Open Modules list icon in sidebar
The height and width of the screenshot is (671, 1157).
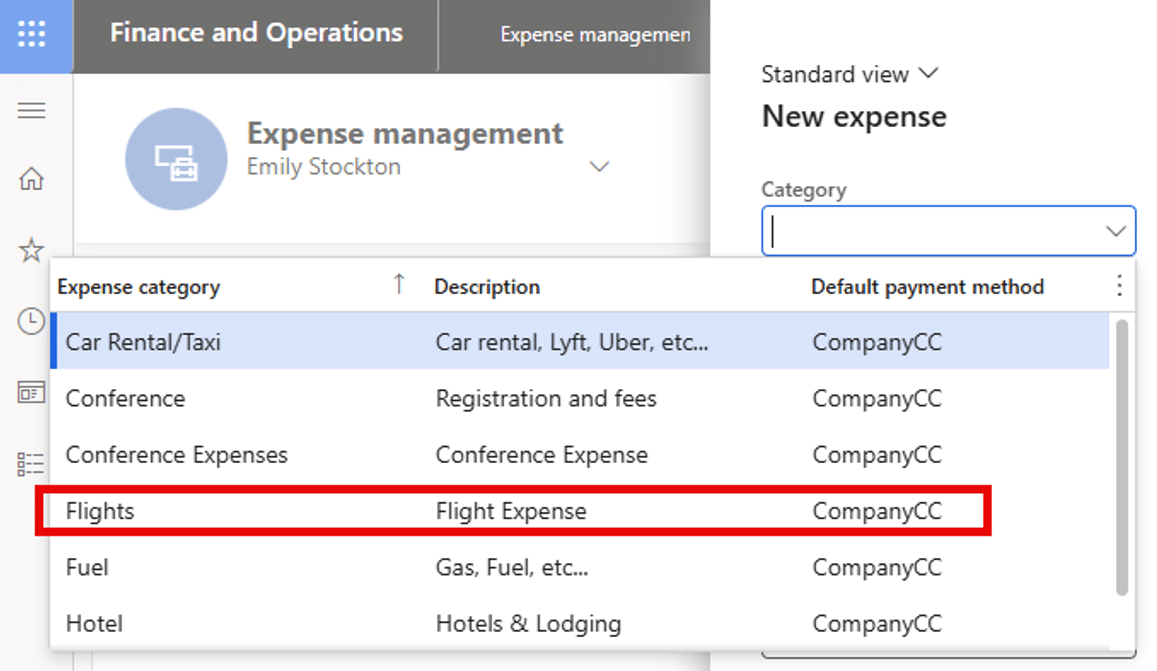[x=32, y=463]
